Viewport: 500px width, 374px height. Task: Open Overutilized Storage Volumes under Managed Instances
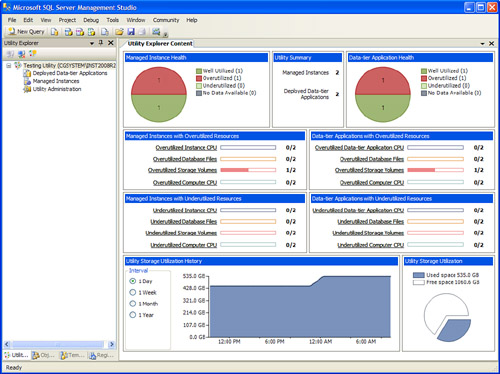(x=182, y=170)
